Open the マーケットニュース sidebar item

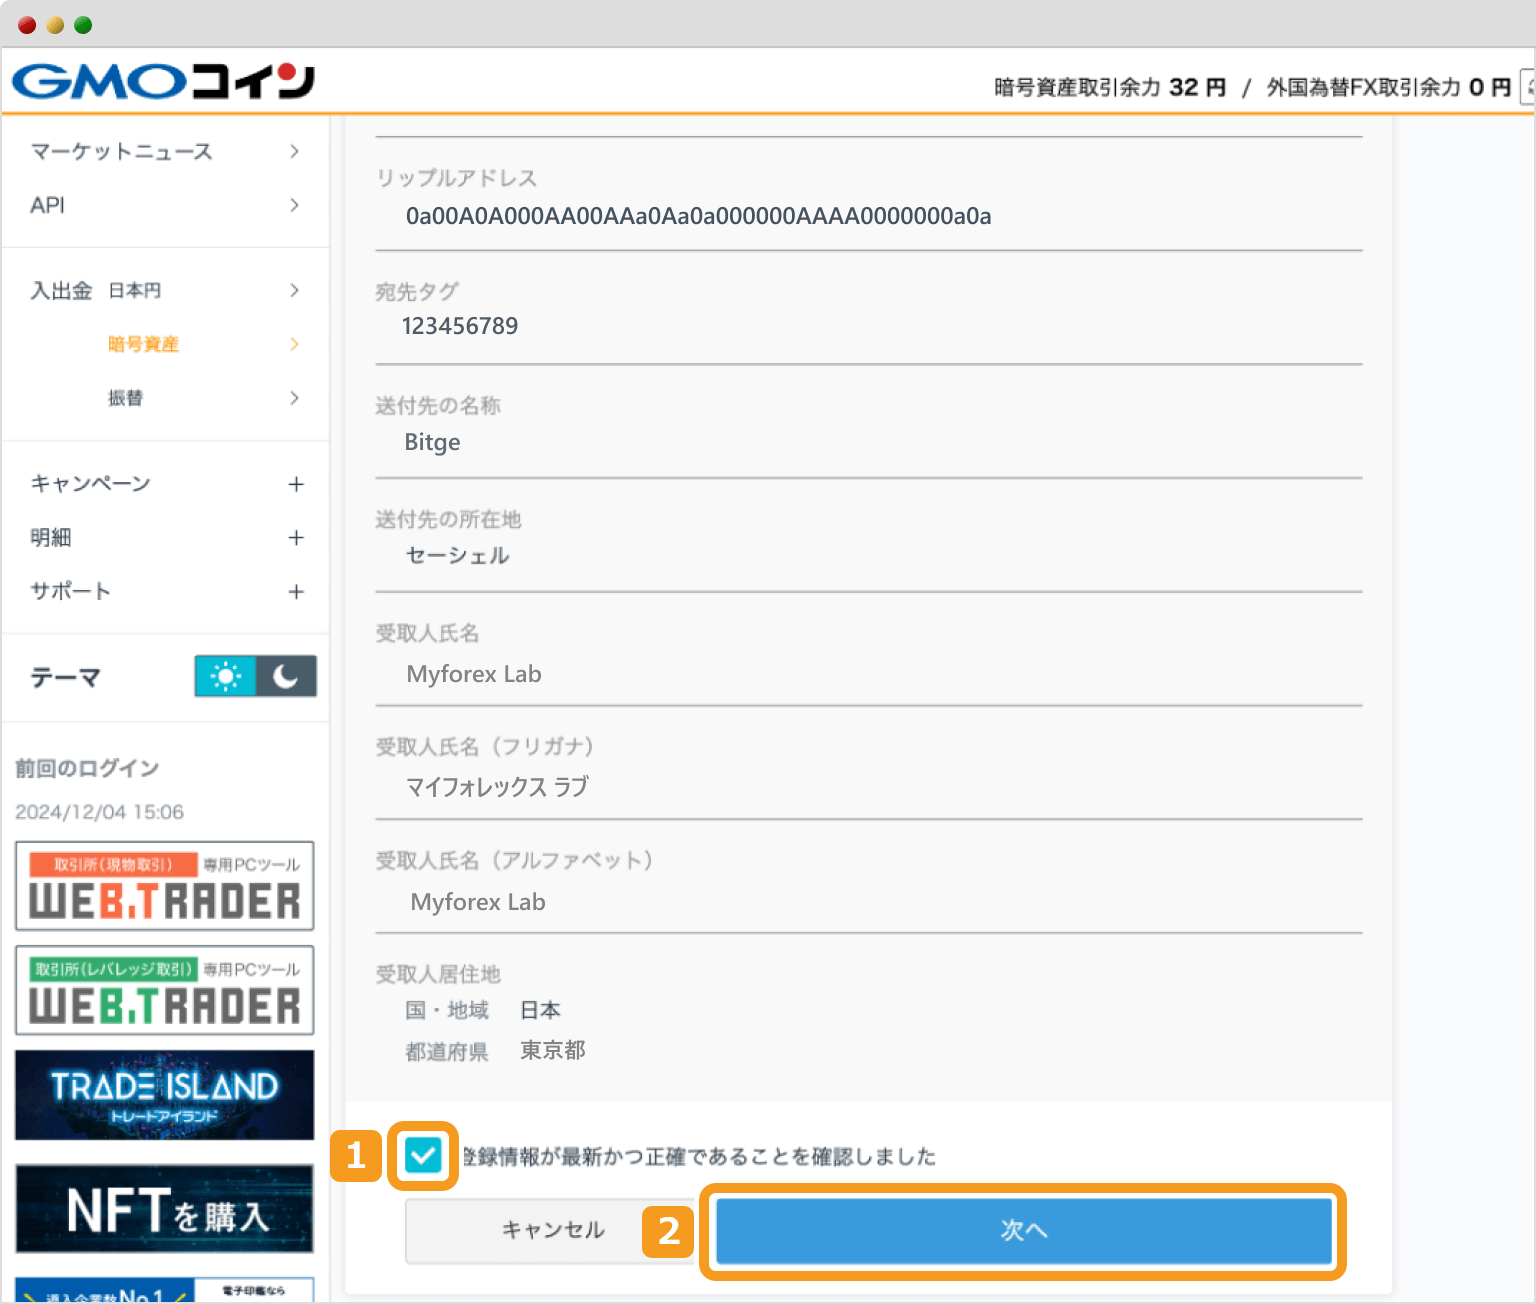pos(120,151)
